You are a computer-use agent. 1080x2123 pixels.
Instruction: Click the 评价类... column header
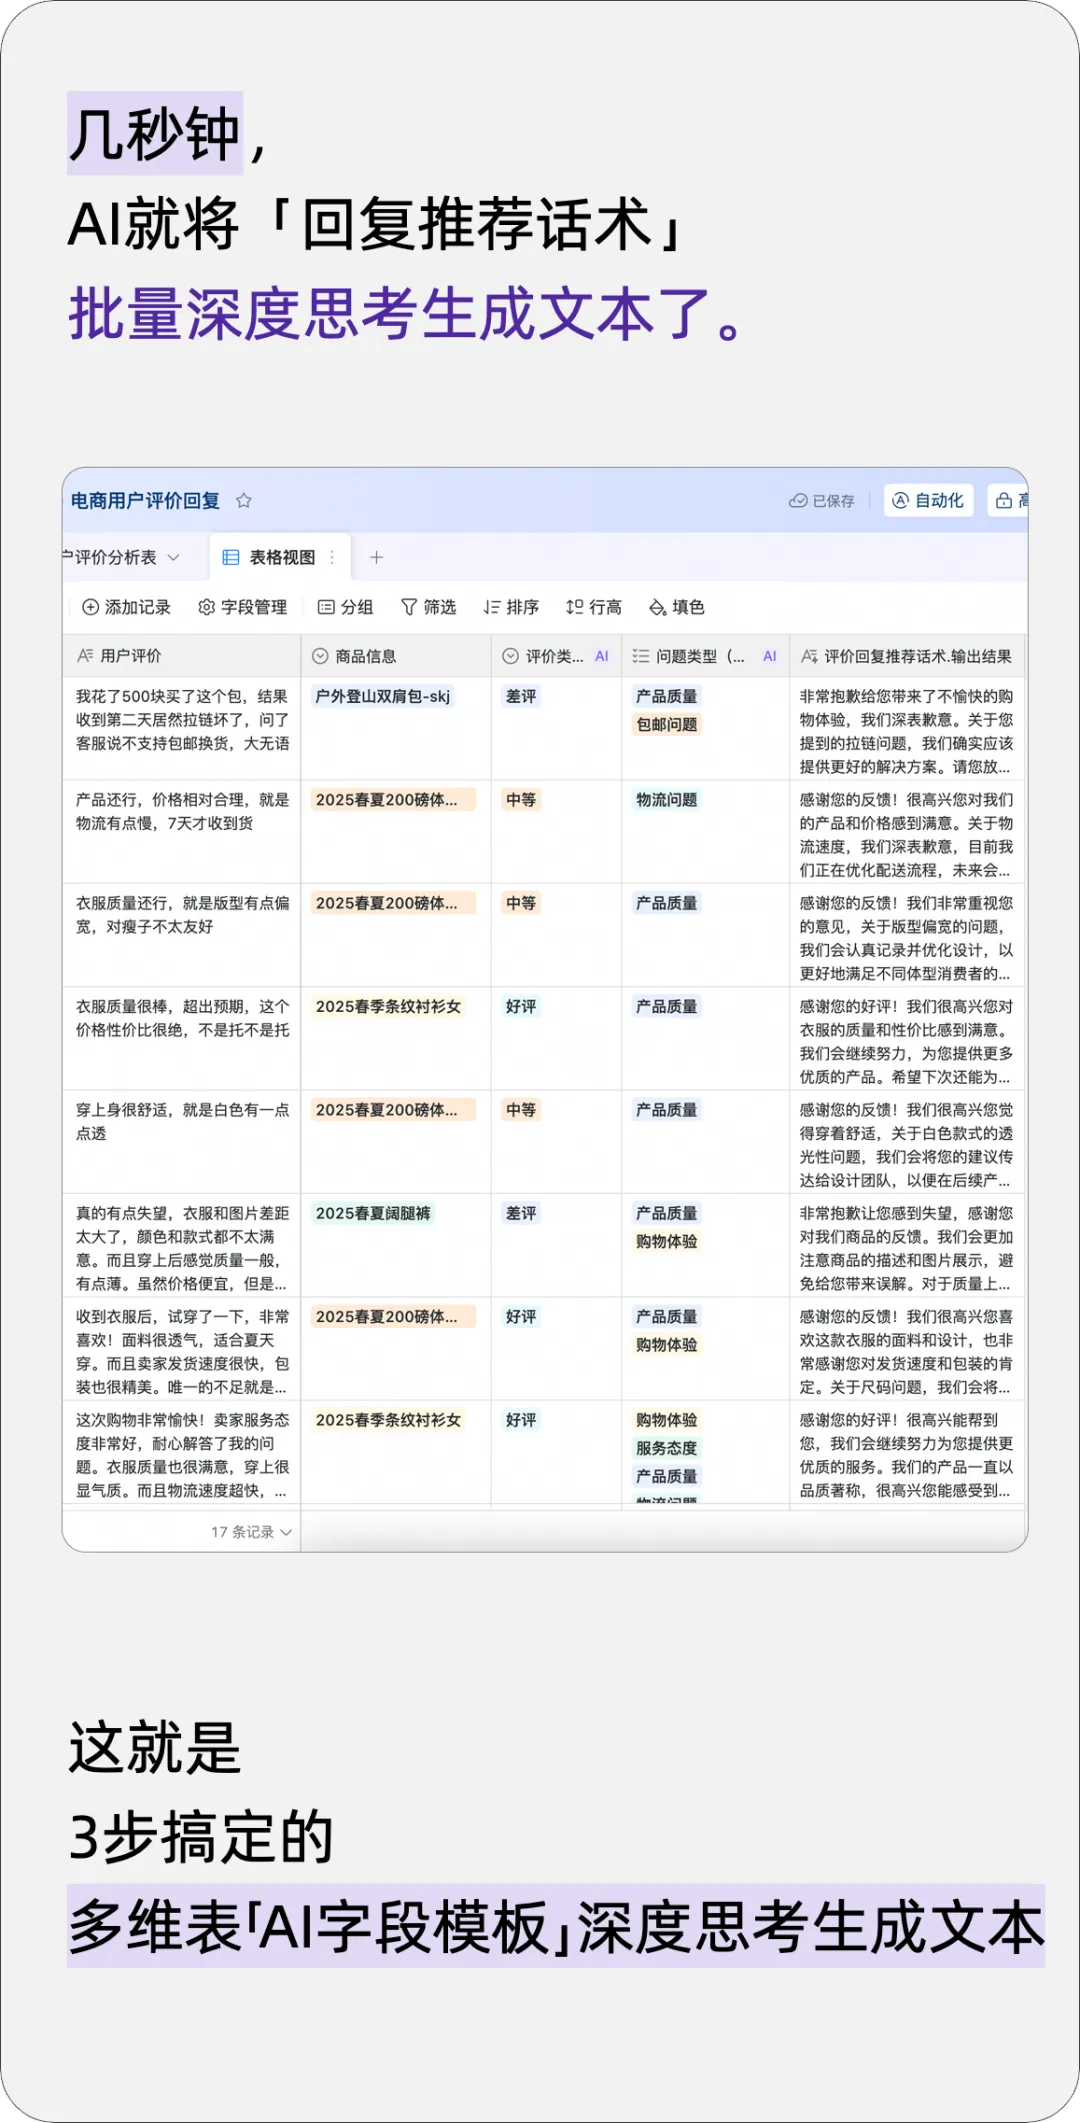point(556,656)
